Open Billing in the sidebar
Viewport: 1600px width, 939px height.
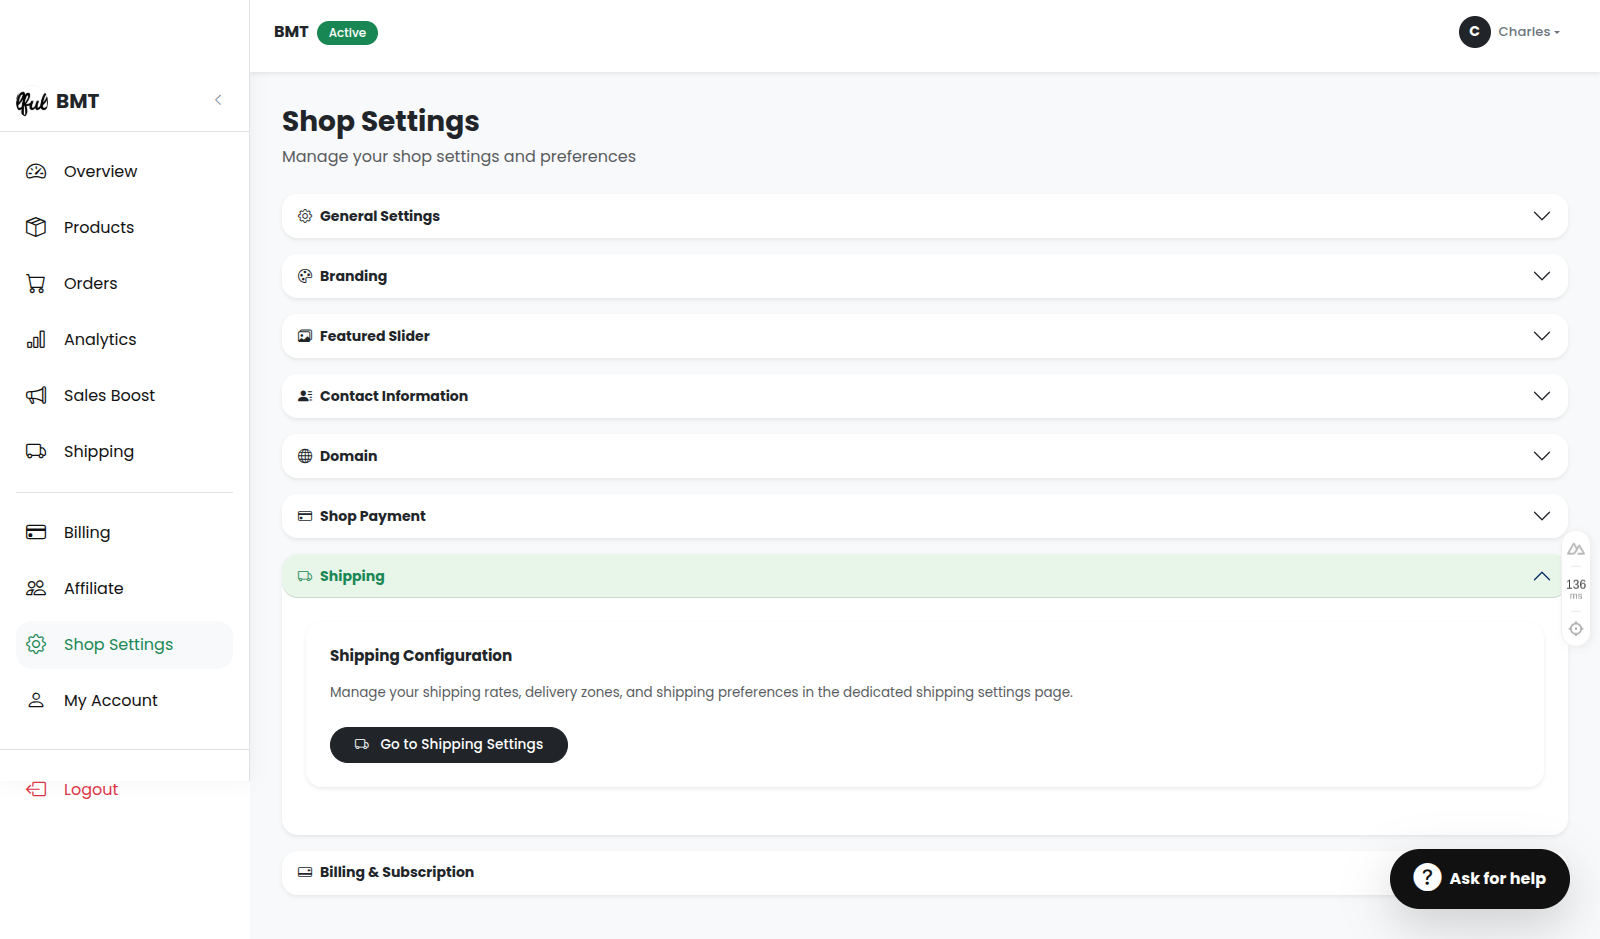[124, 532]
